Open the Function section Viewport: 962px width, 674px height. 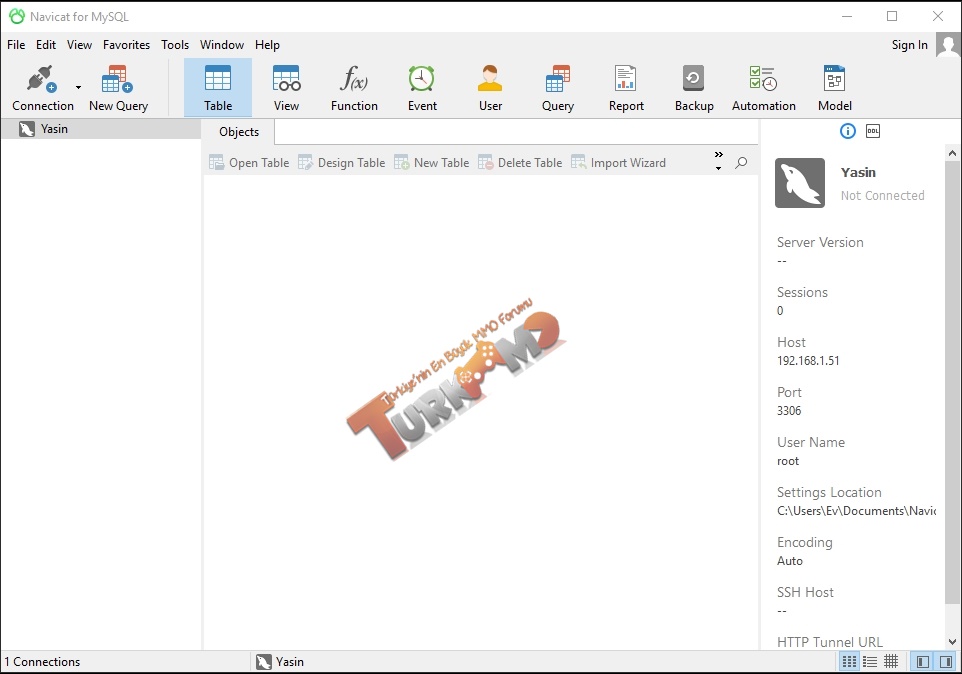click(354, 89)
